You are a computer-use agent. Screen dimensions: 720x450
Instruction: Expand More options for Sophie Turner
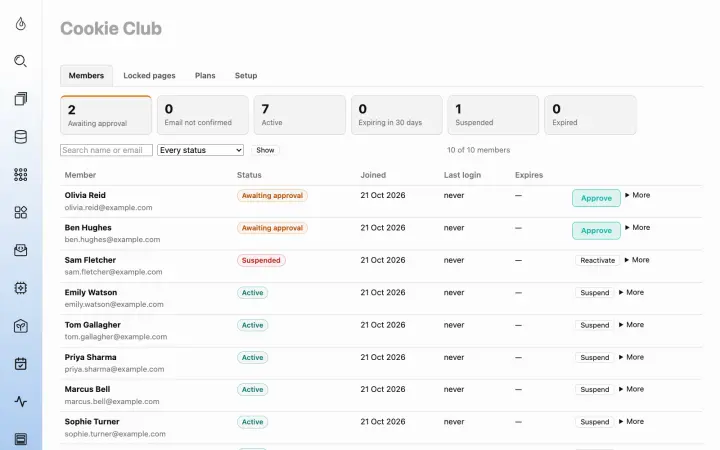pyautogui.click(x=631, y=422)
